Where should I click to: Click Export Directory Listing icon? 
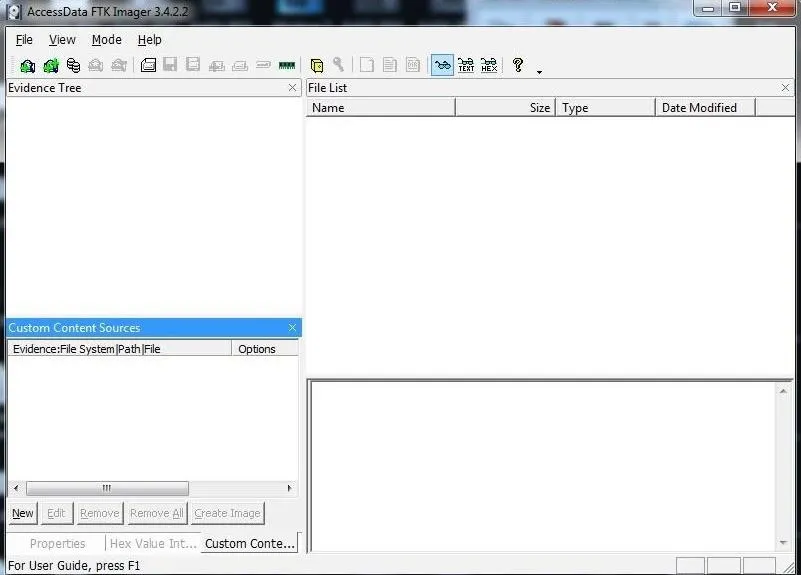[x=413, y=65]
